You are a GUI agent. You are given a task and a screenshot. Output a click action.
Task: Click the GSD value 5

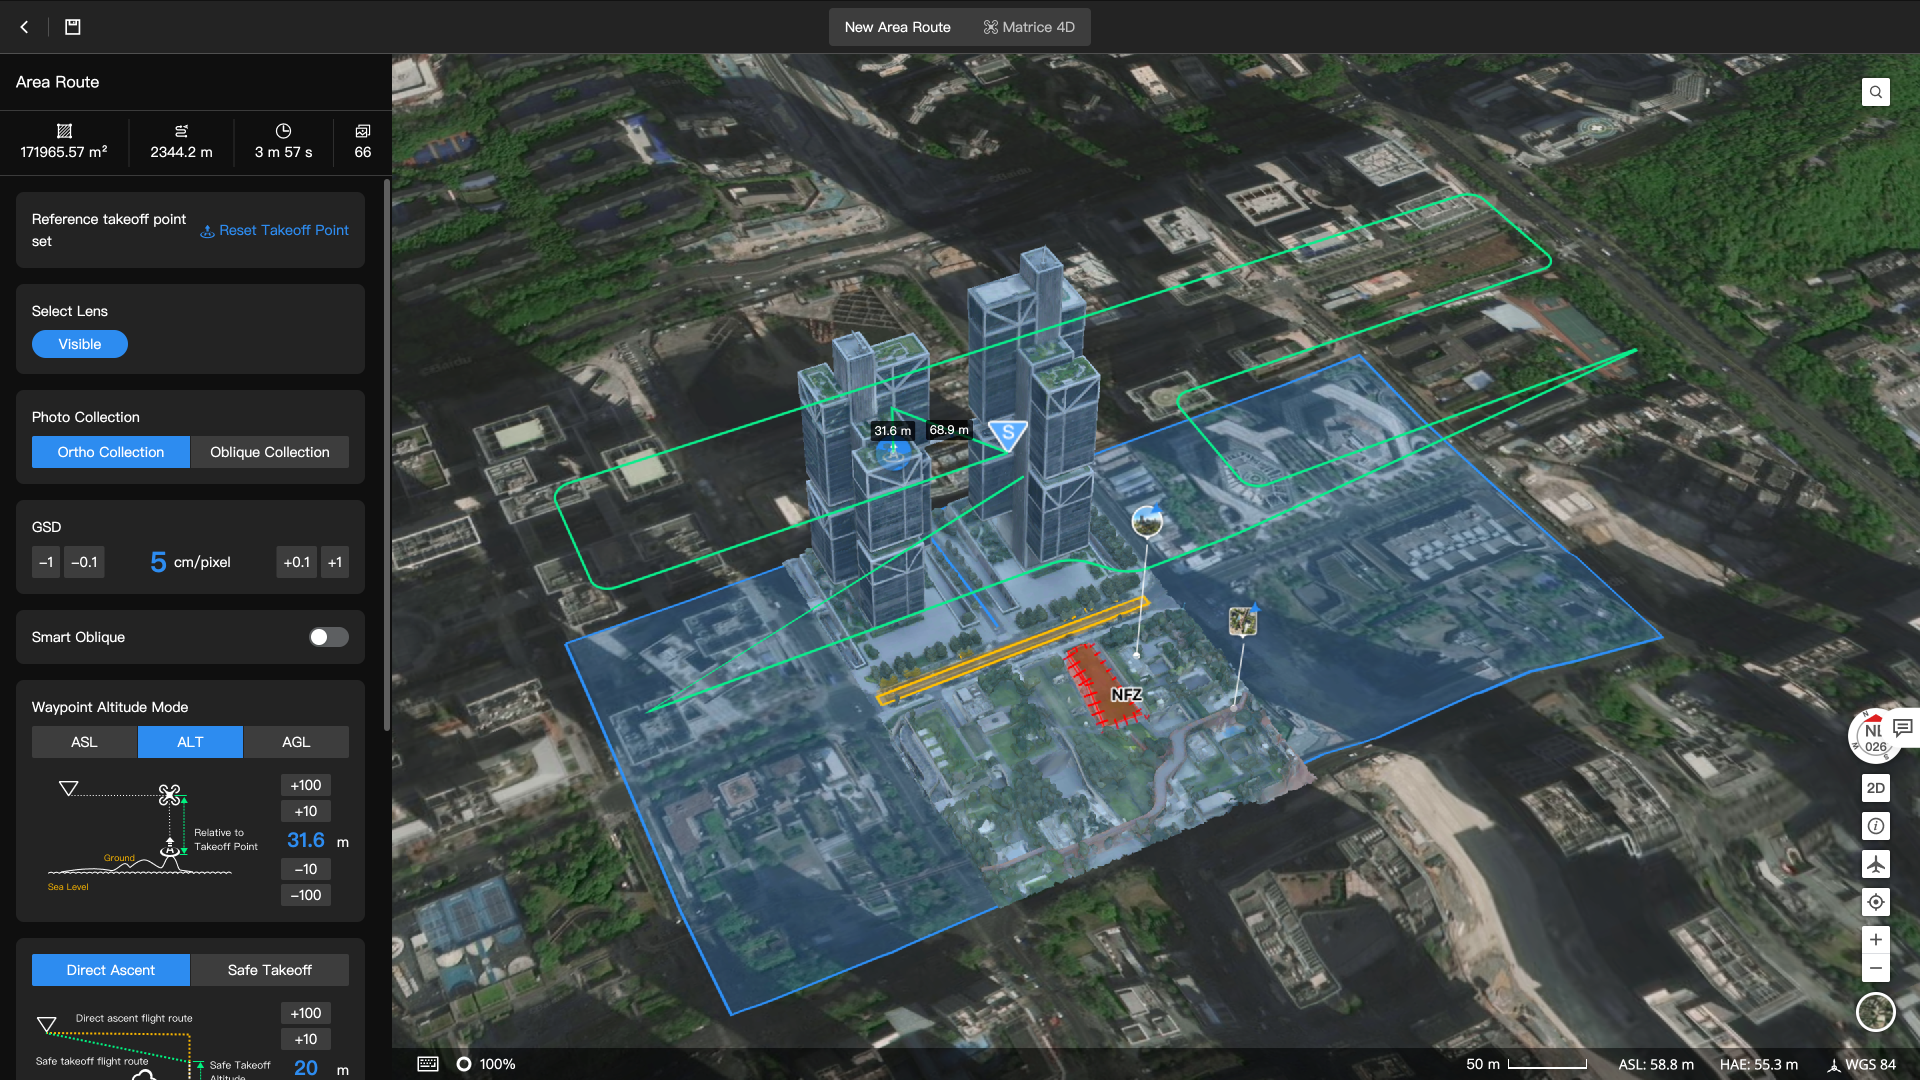158,562
